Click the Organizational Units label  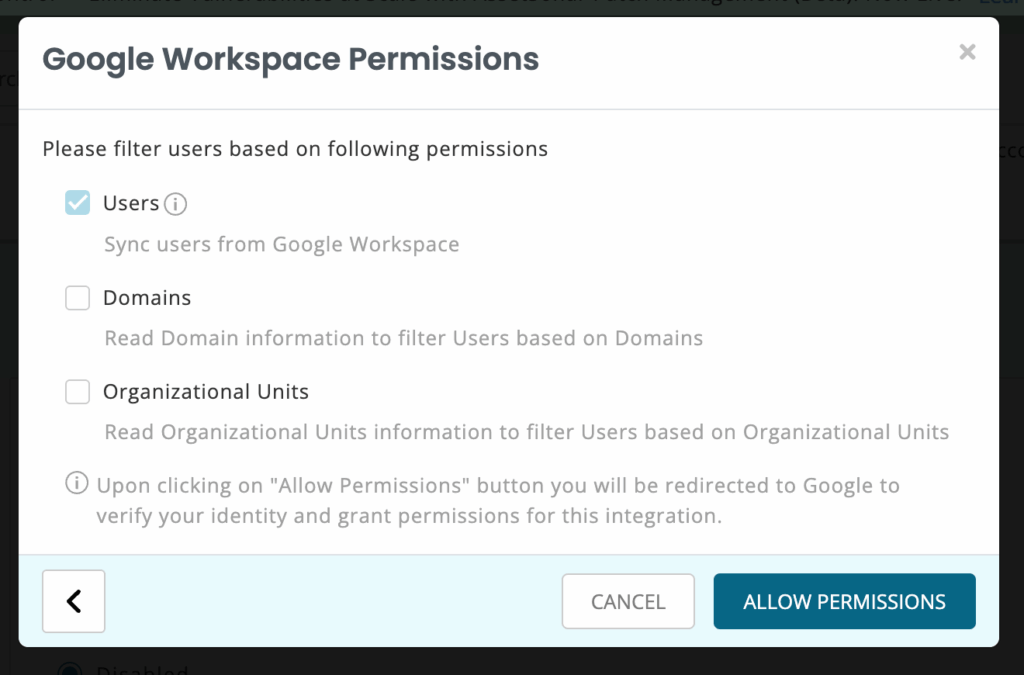[x=206, y=392]
